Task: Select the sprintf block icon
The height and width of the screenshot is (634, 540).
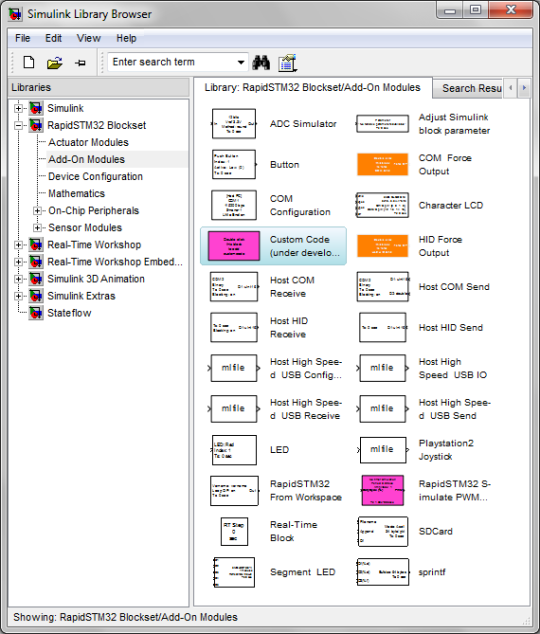Action: [x=383, y=572]
